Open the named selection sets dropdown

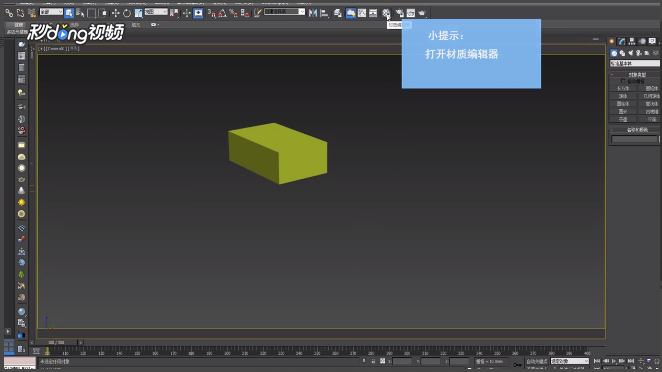(285, 12)
